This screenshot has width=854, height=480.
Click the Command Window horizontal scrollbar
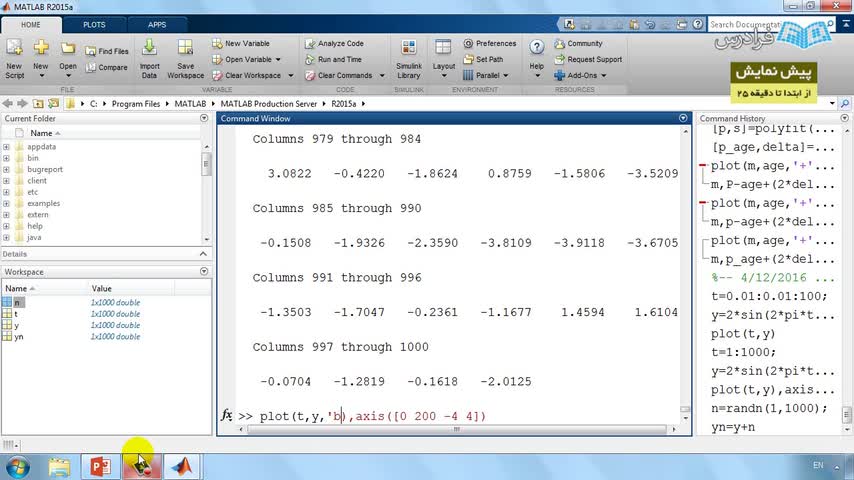click(x=456, y=429)
